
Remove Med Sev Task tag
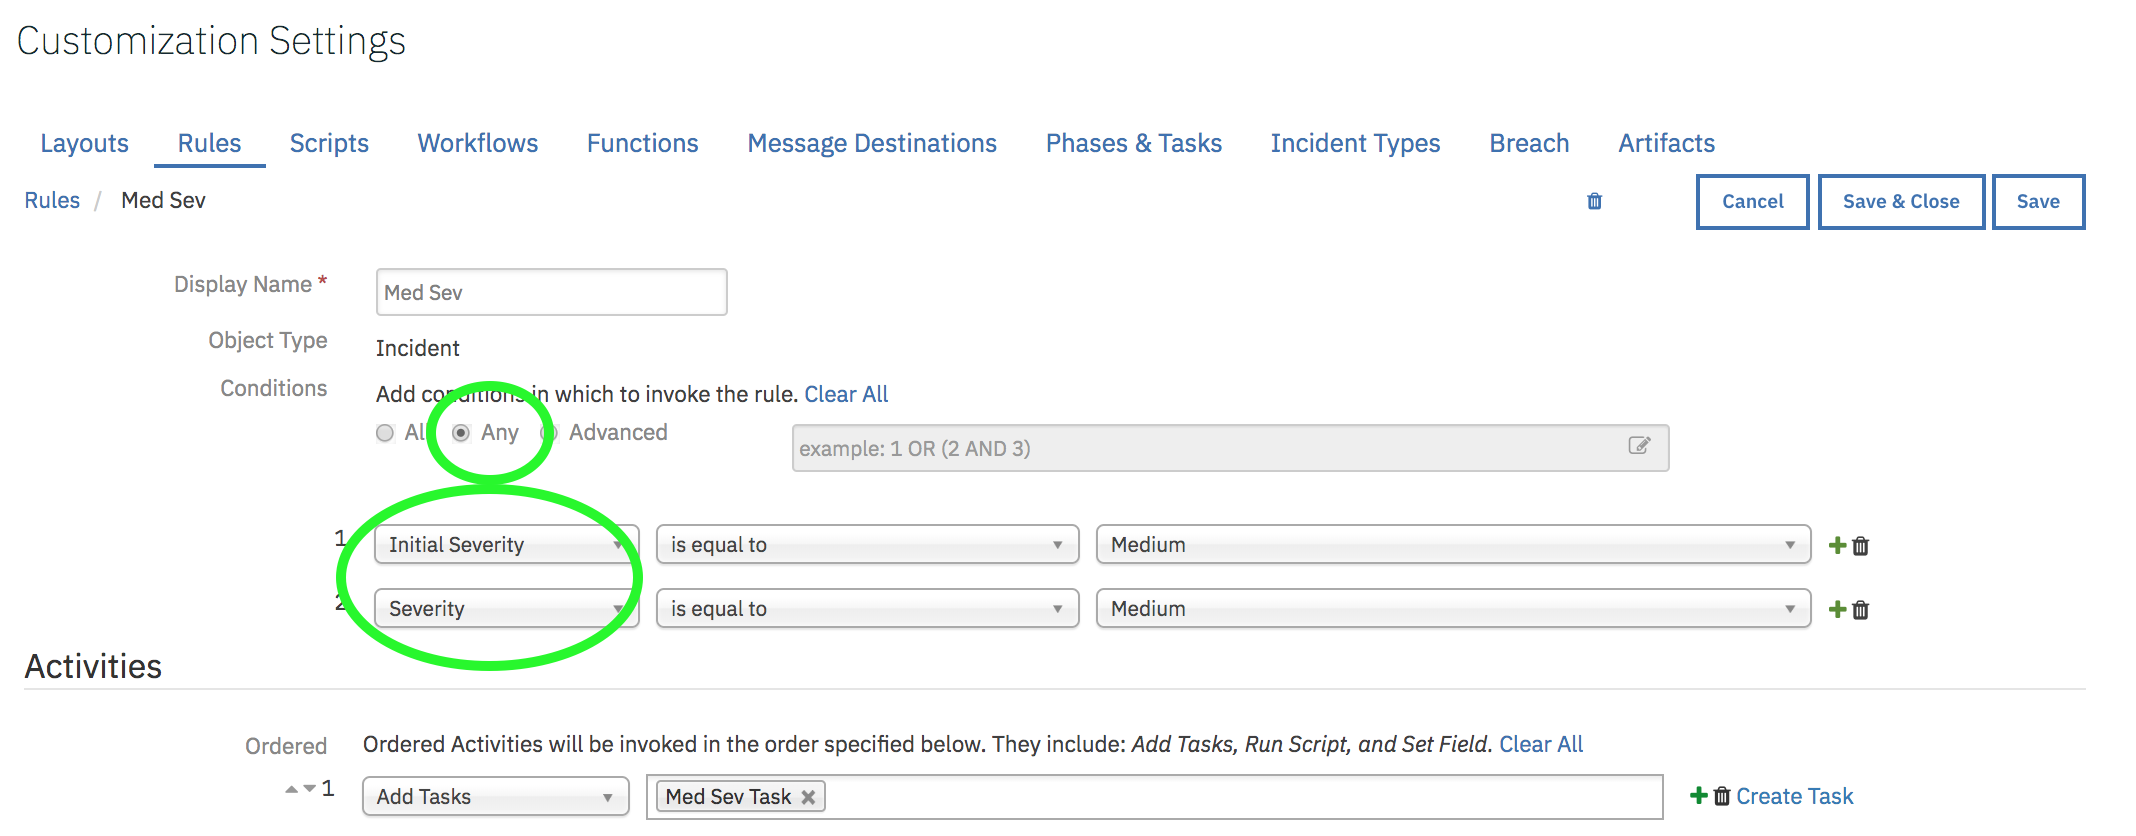point(808,797)
